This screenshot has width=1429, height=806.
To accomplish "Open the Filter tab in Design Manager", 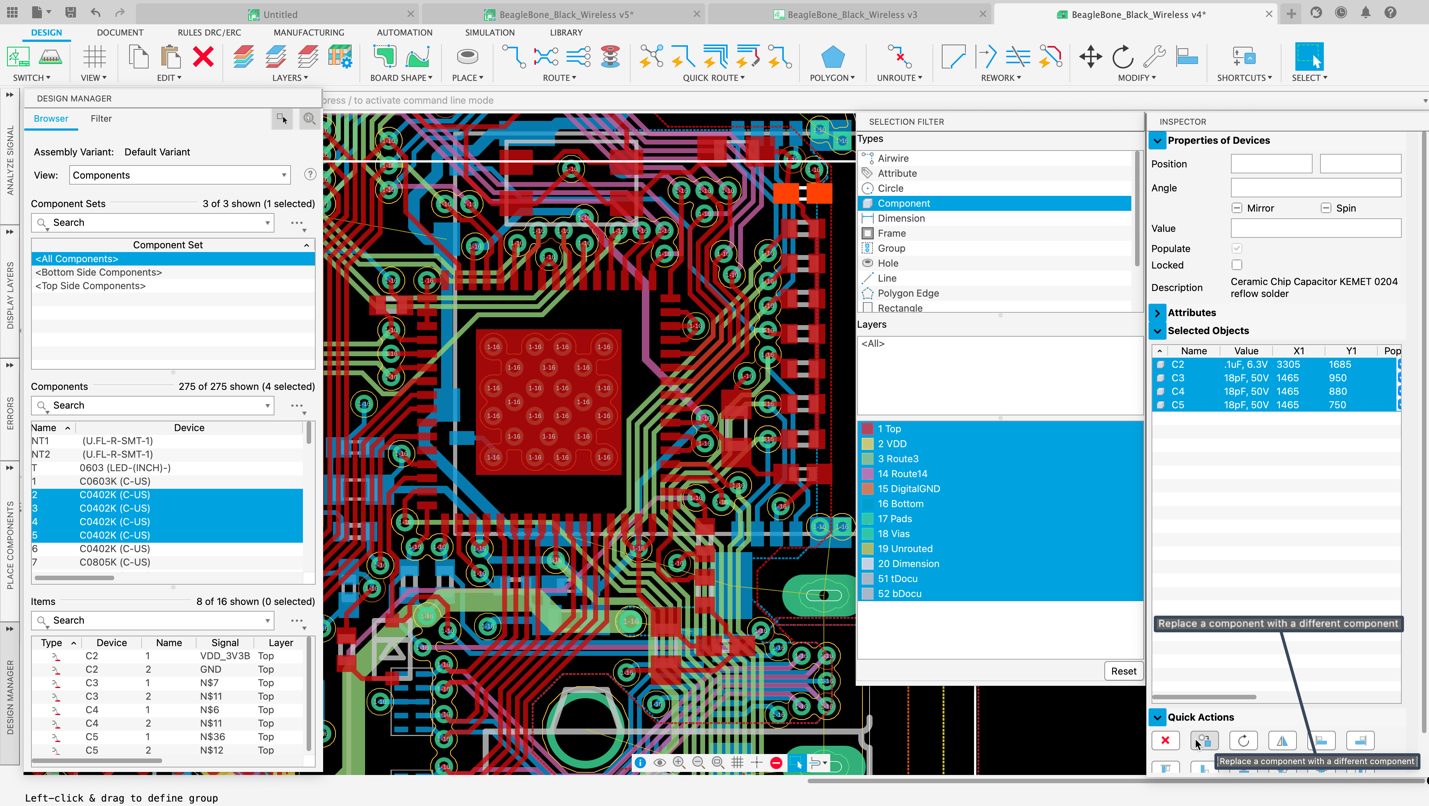I will click(101, 118).
